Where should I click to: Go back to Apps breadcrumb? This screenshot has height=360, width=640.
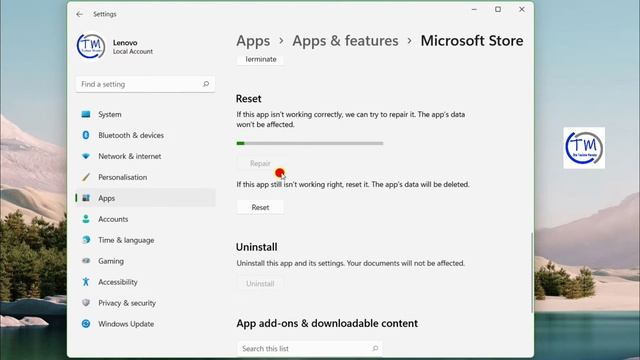[253, 41]
